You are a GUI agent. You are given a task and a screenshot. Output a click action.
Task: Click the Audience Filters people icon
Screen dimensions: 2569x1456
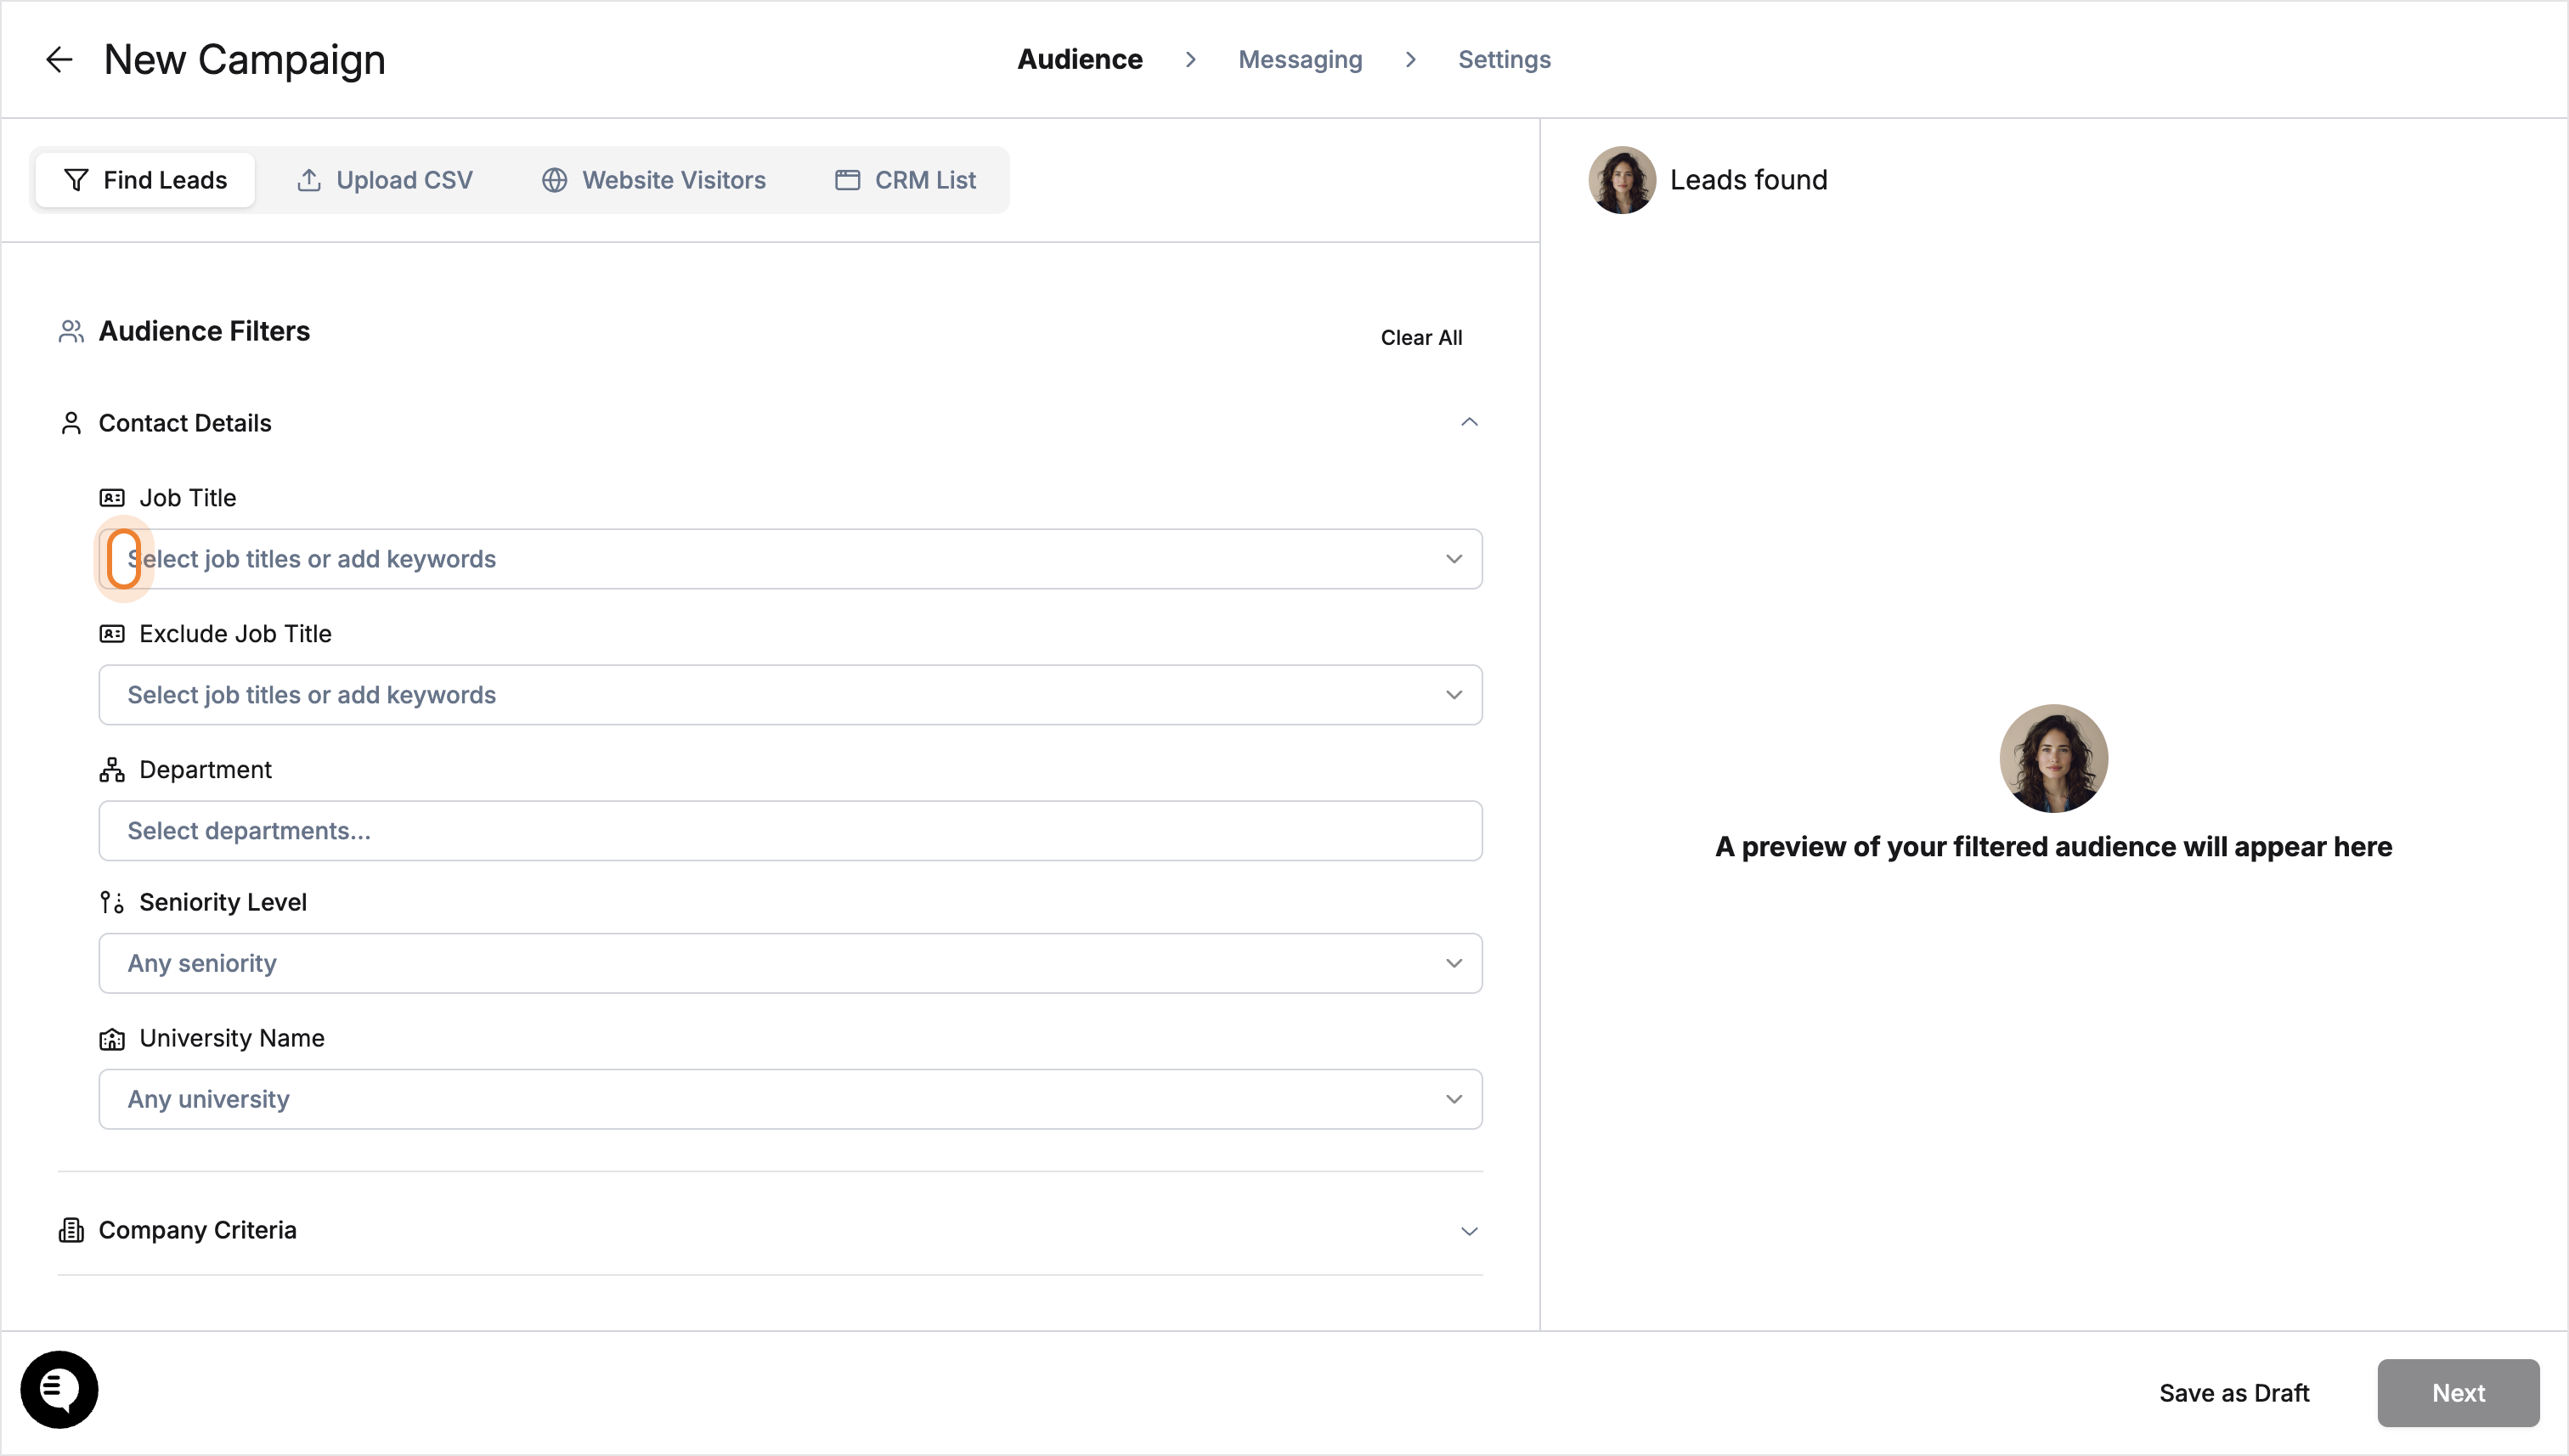point(71,331)
